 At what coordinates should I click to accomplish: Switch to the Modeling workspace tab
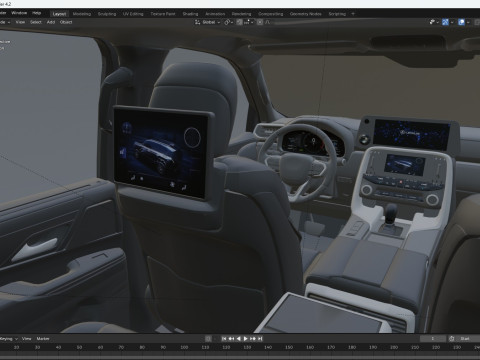[x=82, y=14]
